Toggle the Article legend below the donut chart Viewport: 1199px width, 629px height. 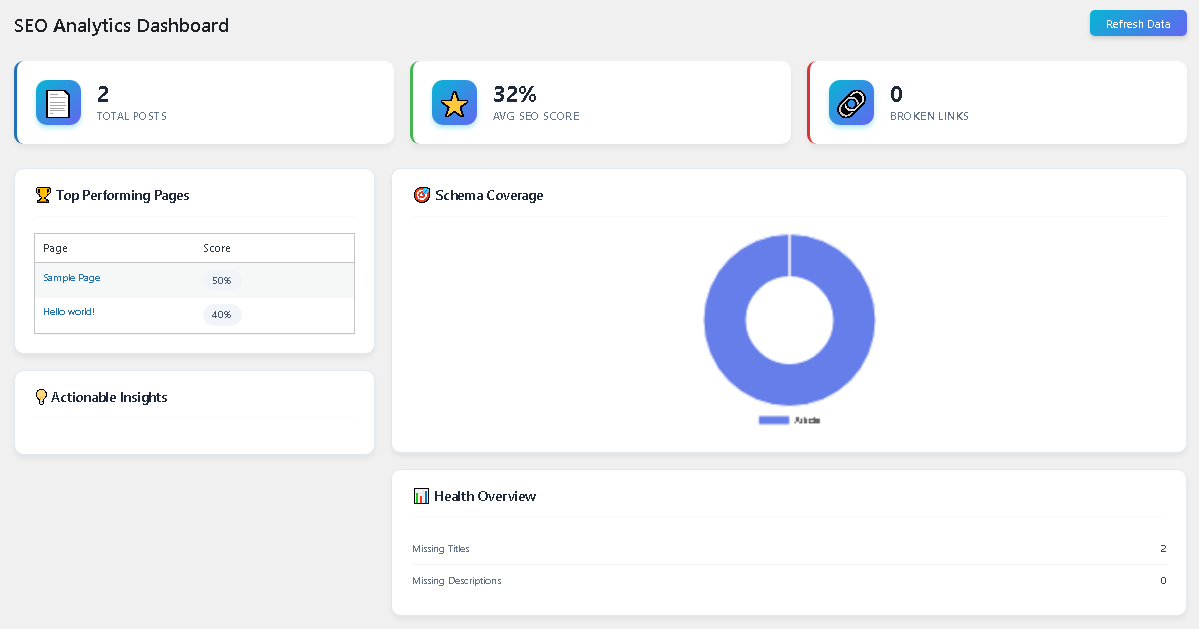pyautogui.click(x=790, y=419)
